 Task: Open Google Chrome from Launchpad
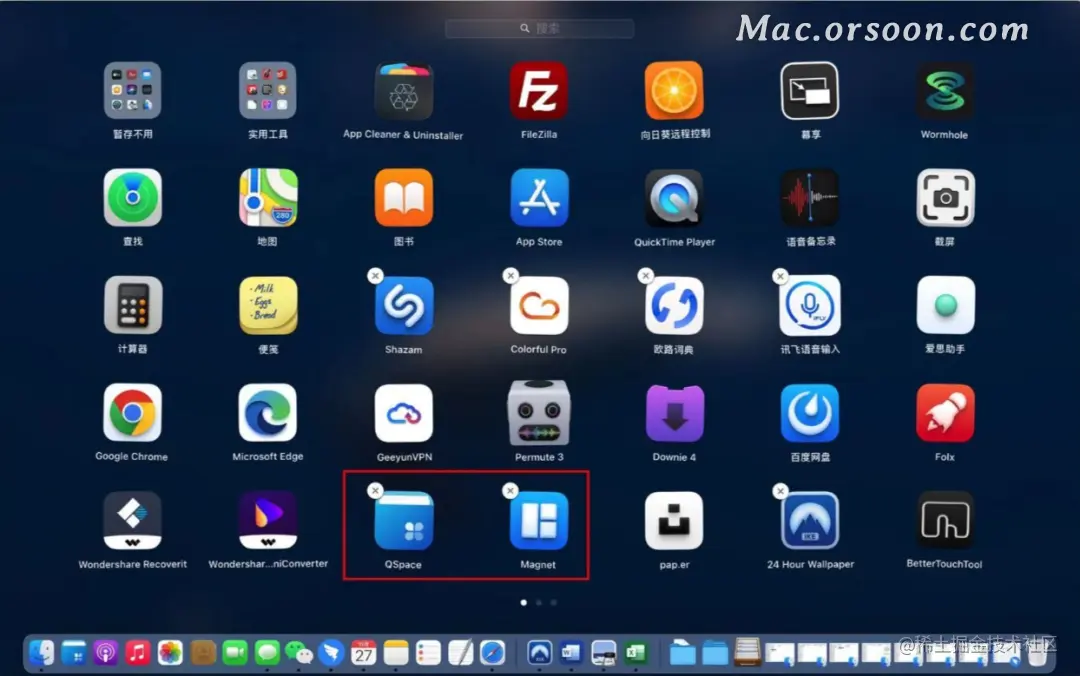click(x=132, y=413)
